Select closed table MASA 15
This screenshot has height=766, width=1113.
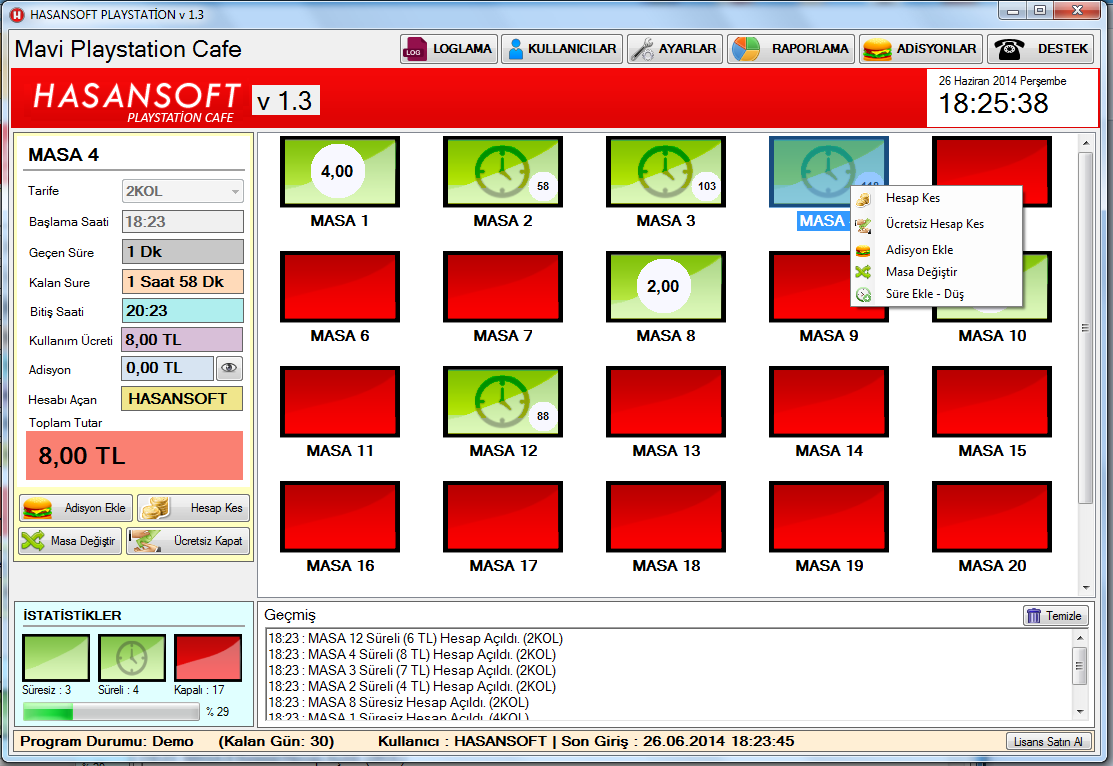pyautogui.click(x=992, y=402)
